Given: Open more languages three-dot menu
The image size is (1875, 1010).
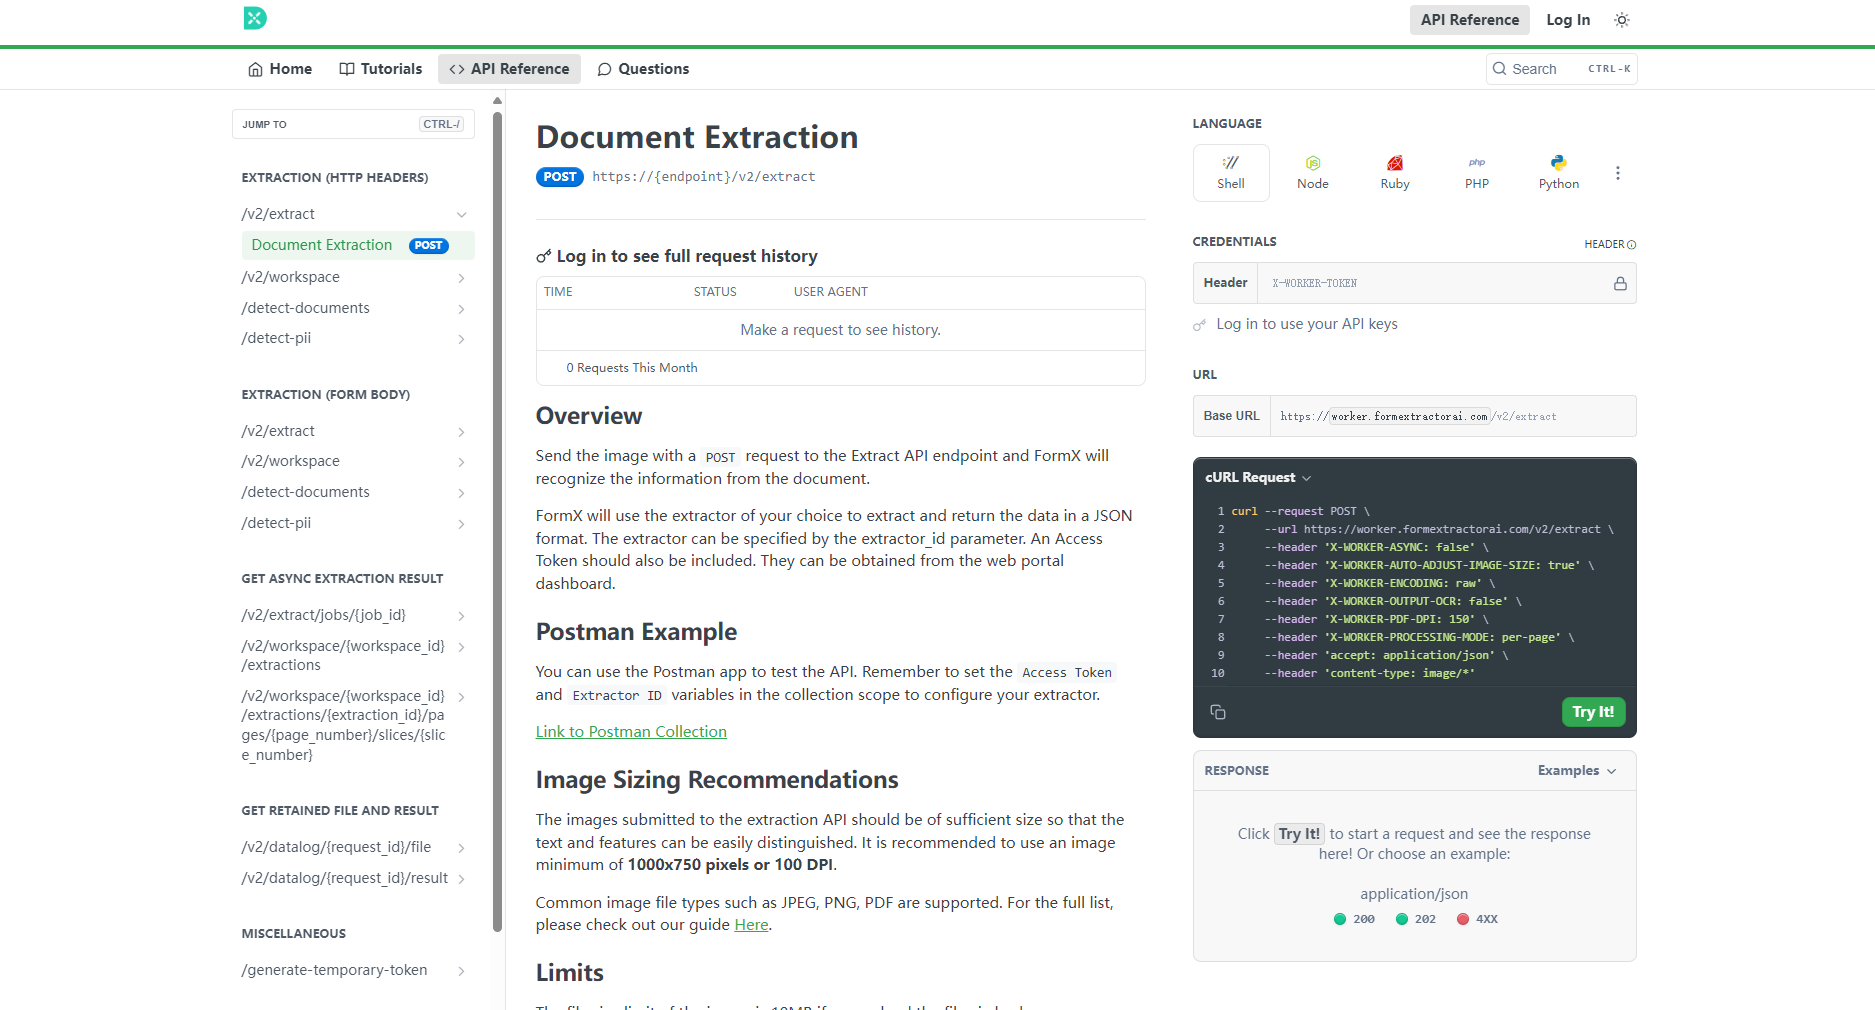Looking at the screenshot, I should (x=1618, y=173).
